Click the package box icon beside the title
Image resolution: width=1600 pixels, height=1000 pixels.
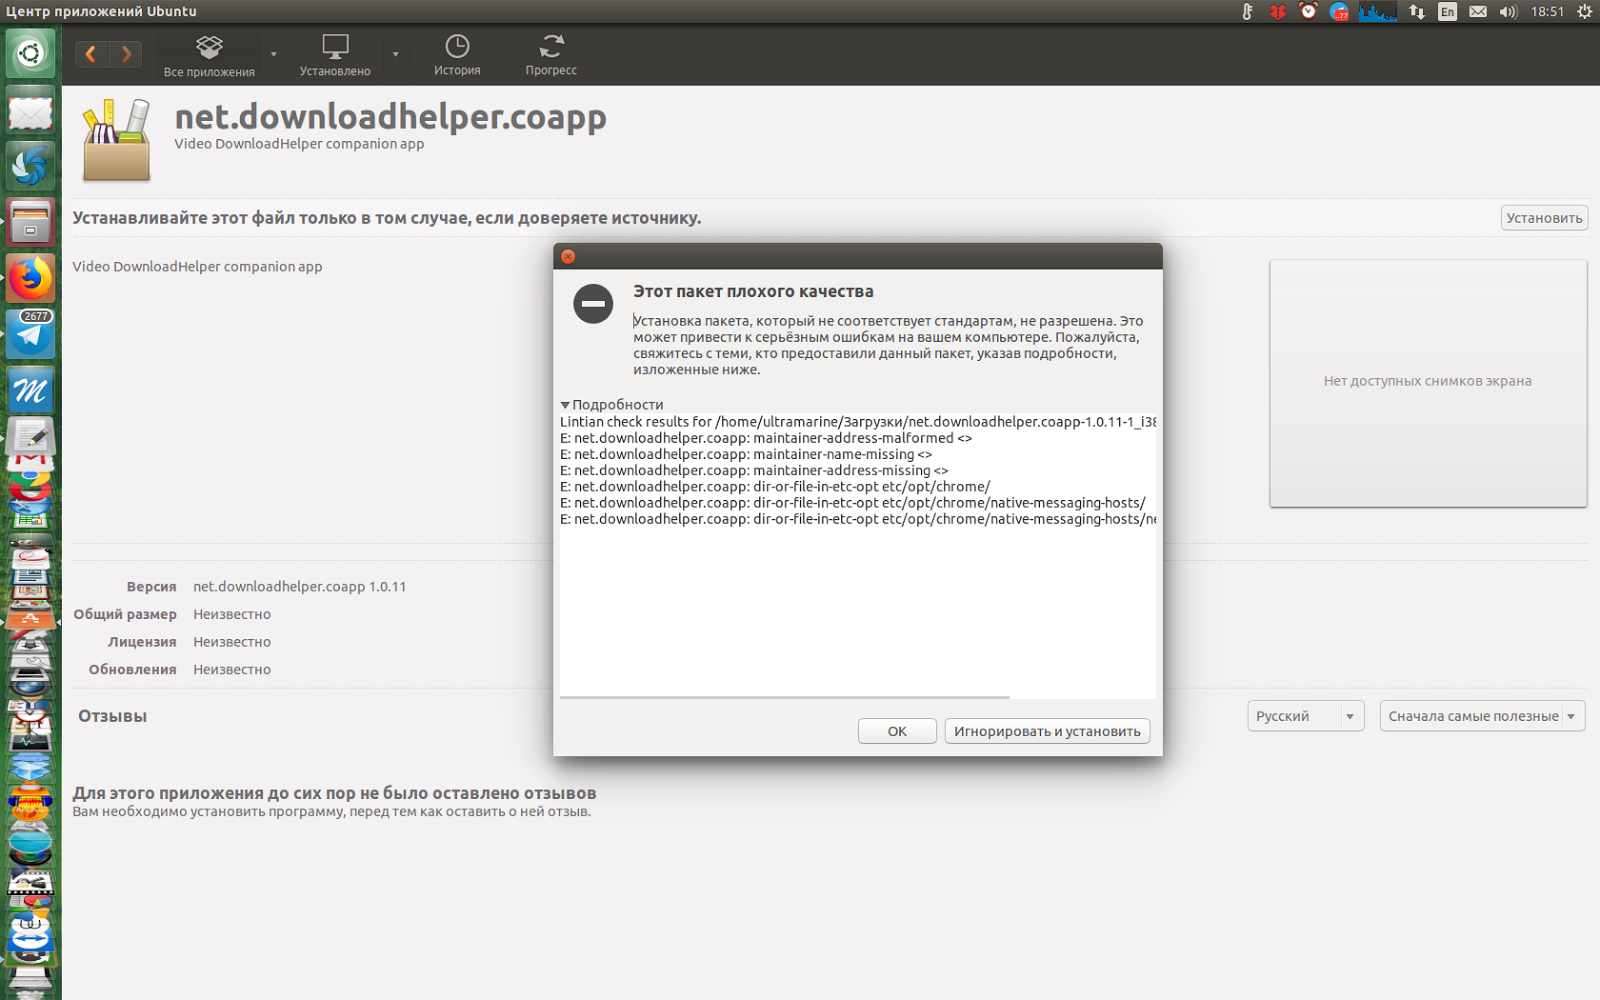117,140
